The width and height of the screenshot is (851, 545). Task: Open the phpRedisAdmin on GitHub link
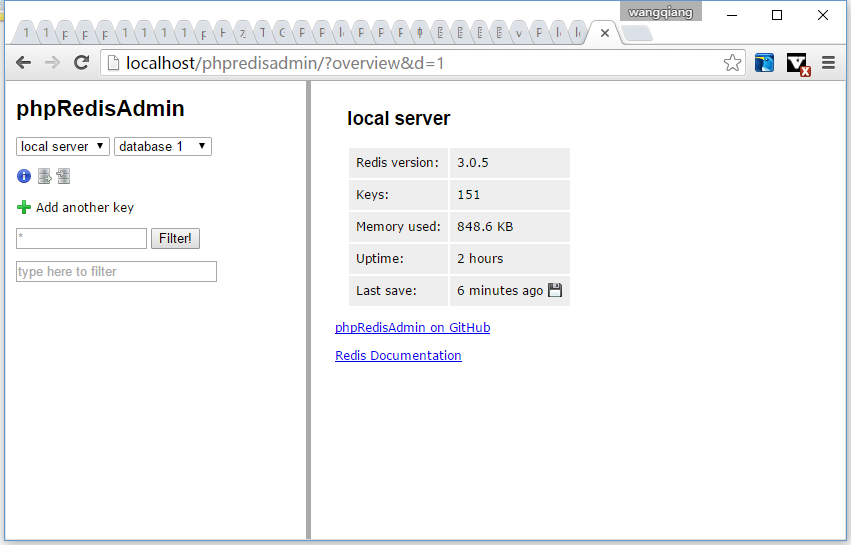pos(412,328)
